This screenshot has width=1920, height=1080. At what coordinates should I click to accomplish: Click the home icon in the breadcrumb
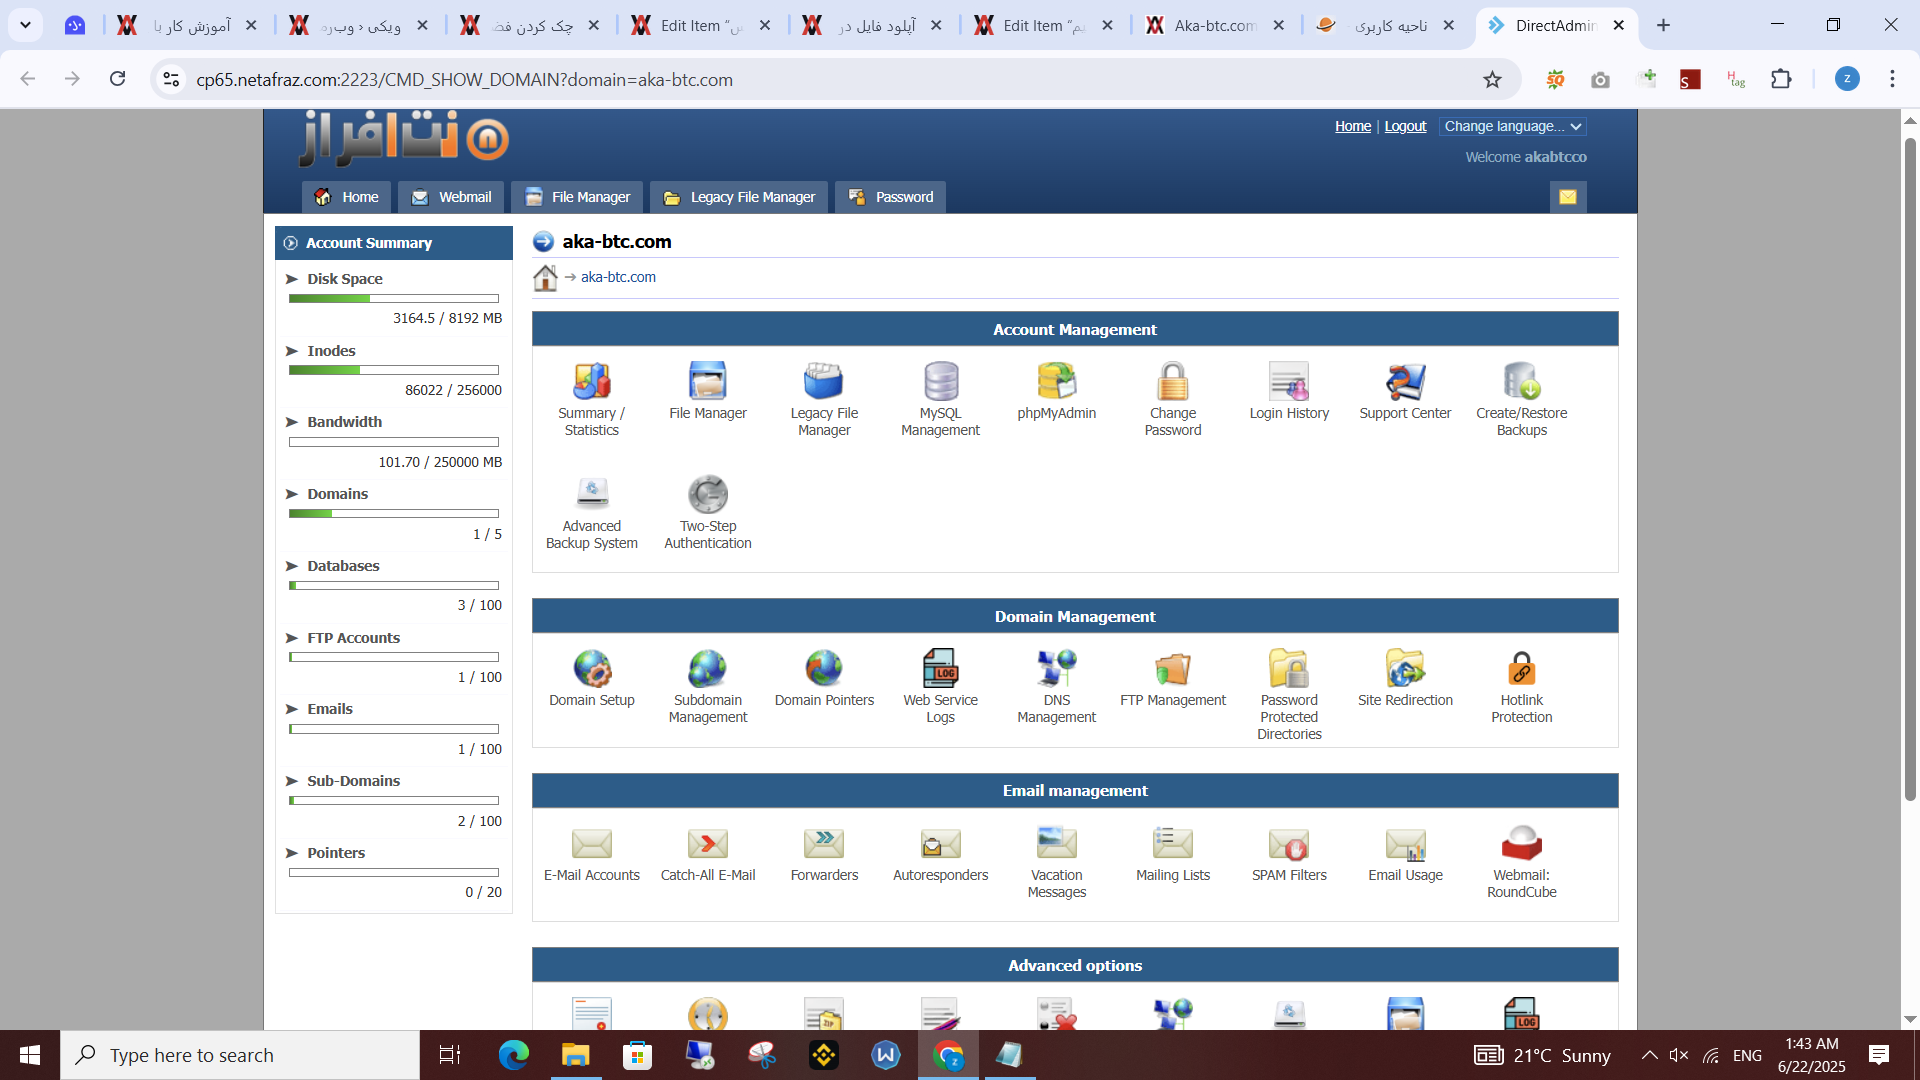(545, 278)
